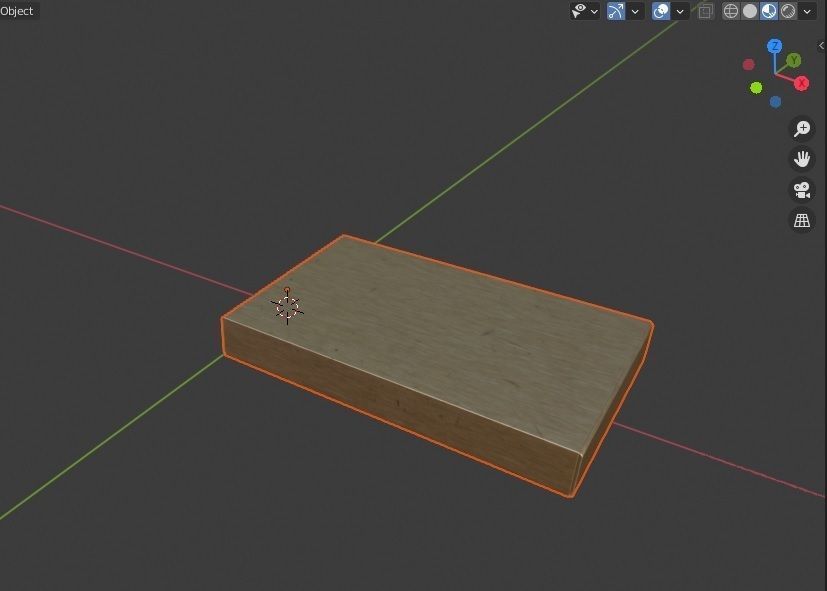Click the Y axis on the navigation gizmo
The image size is (827, 591).
click(794, 61)
